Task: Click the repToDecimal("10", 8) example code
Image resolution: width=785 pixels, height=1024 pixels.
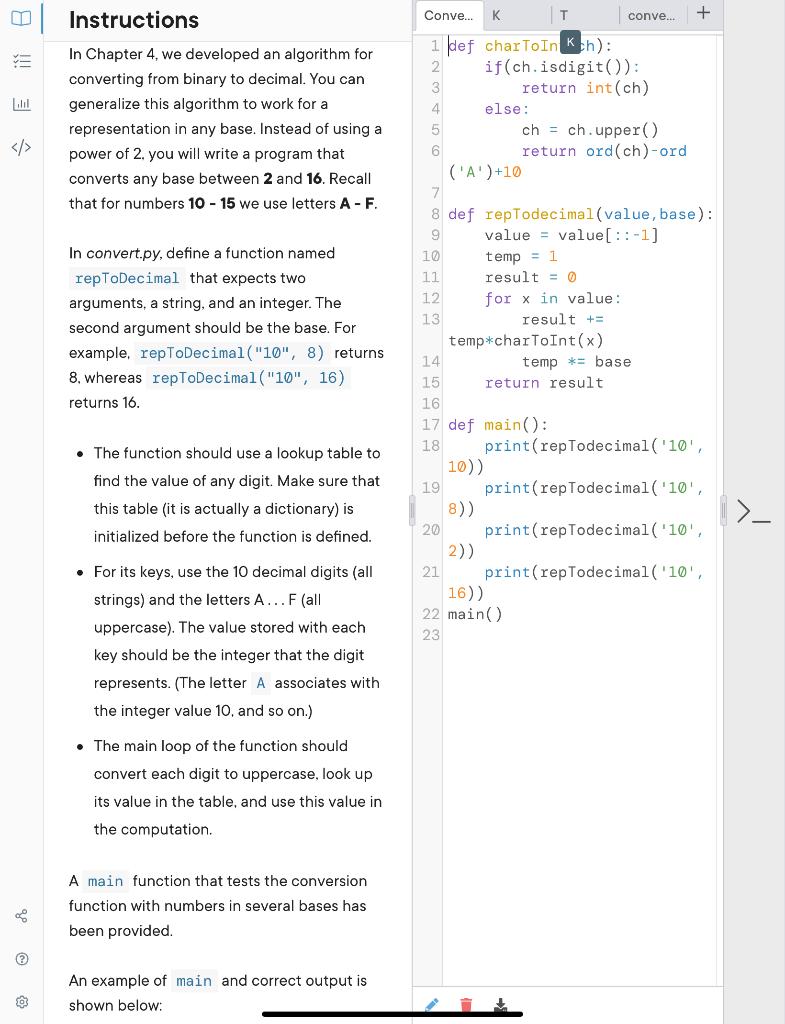Action: 232,353
